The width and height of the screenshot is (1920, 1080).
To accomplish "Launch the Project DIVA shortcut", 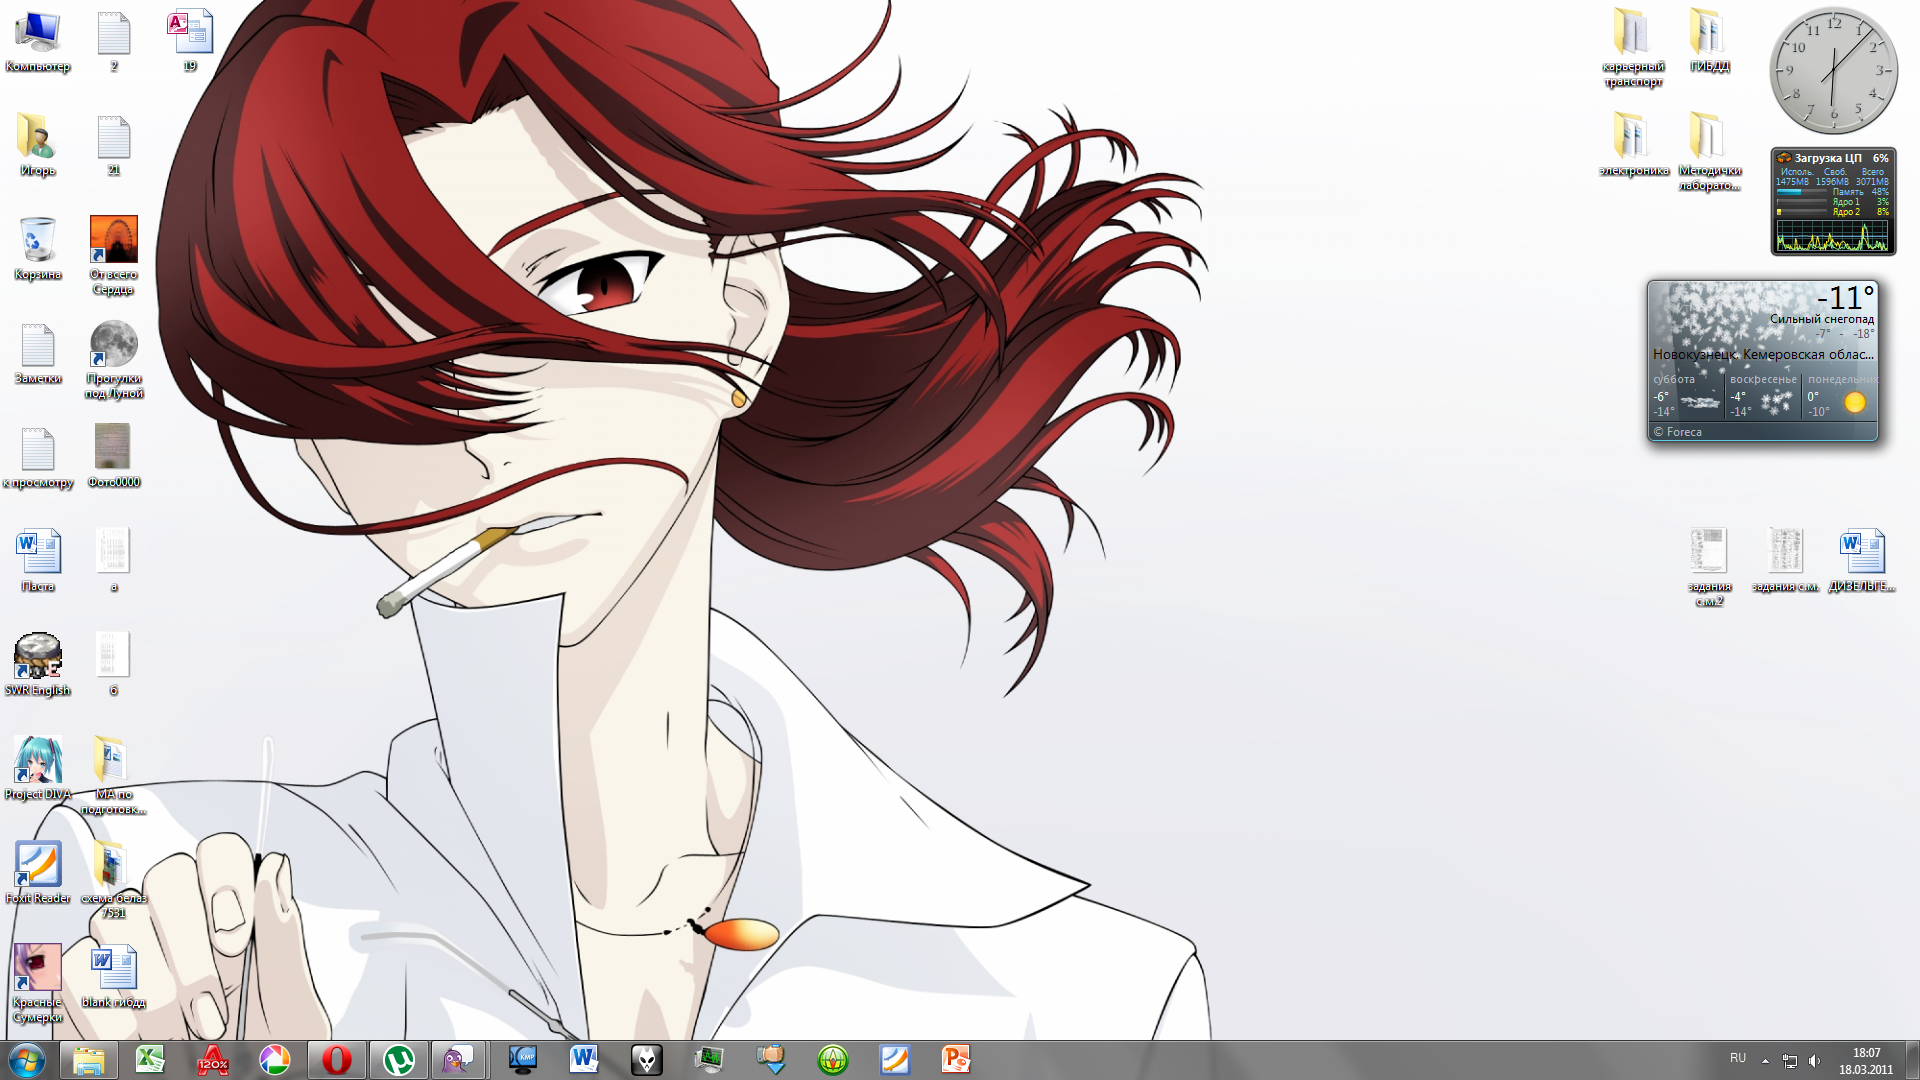I will pos(38,768).
